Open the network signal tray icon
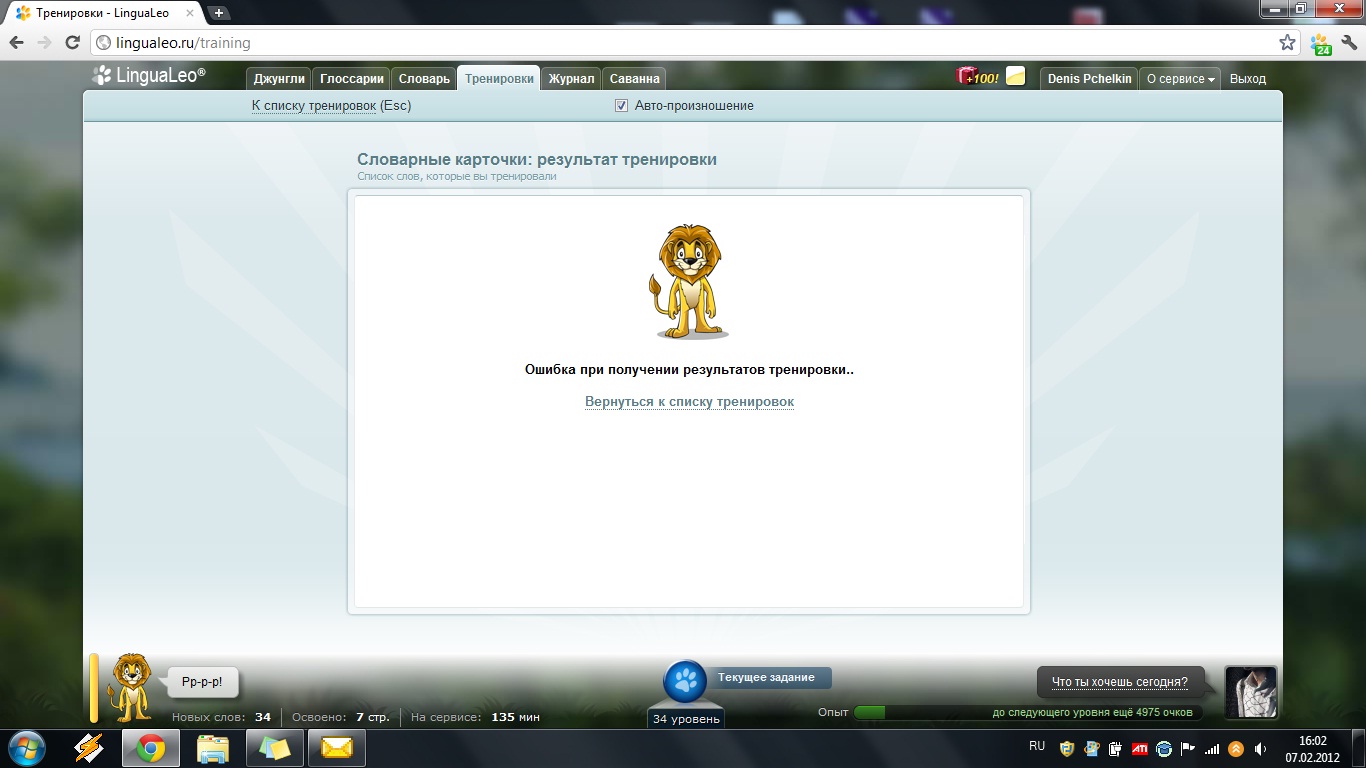Image resolution: width=1366 pixels, height=768 pixels. [1212, 748]
